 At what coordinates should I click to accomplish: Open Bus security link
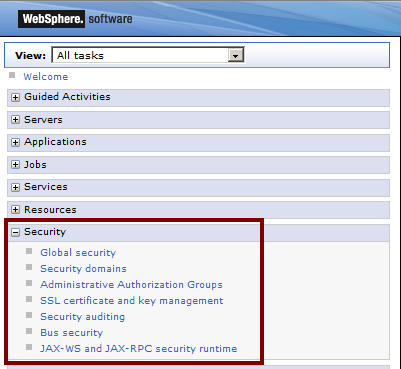pos(71,333)
